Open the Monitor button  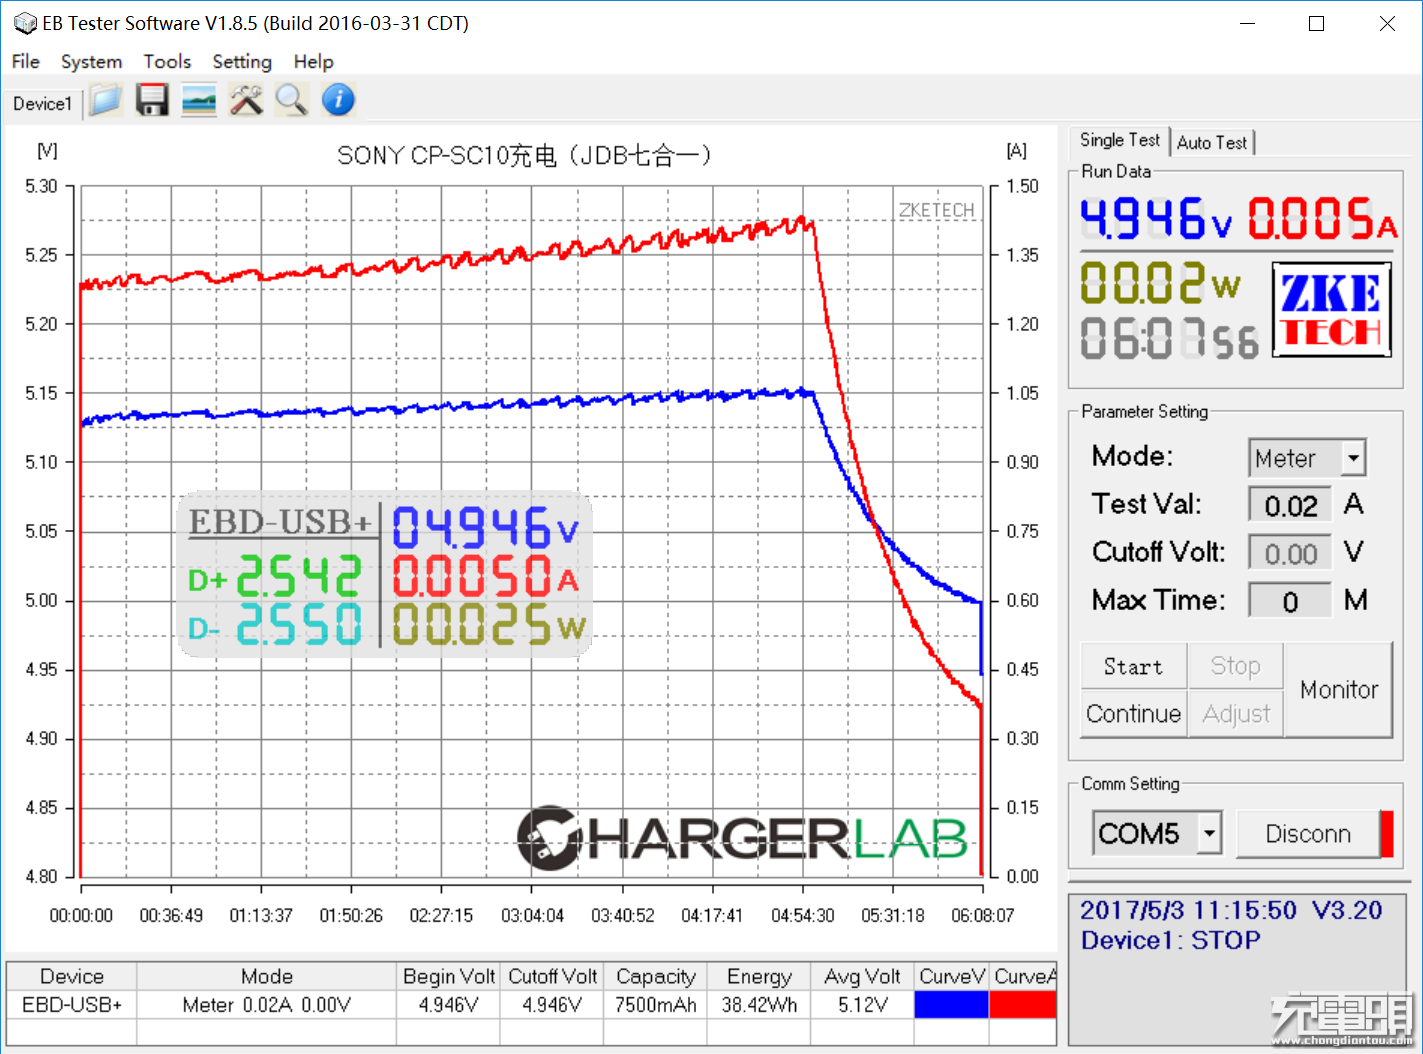1339,690
